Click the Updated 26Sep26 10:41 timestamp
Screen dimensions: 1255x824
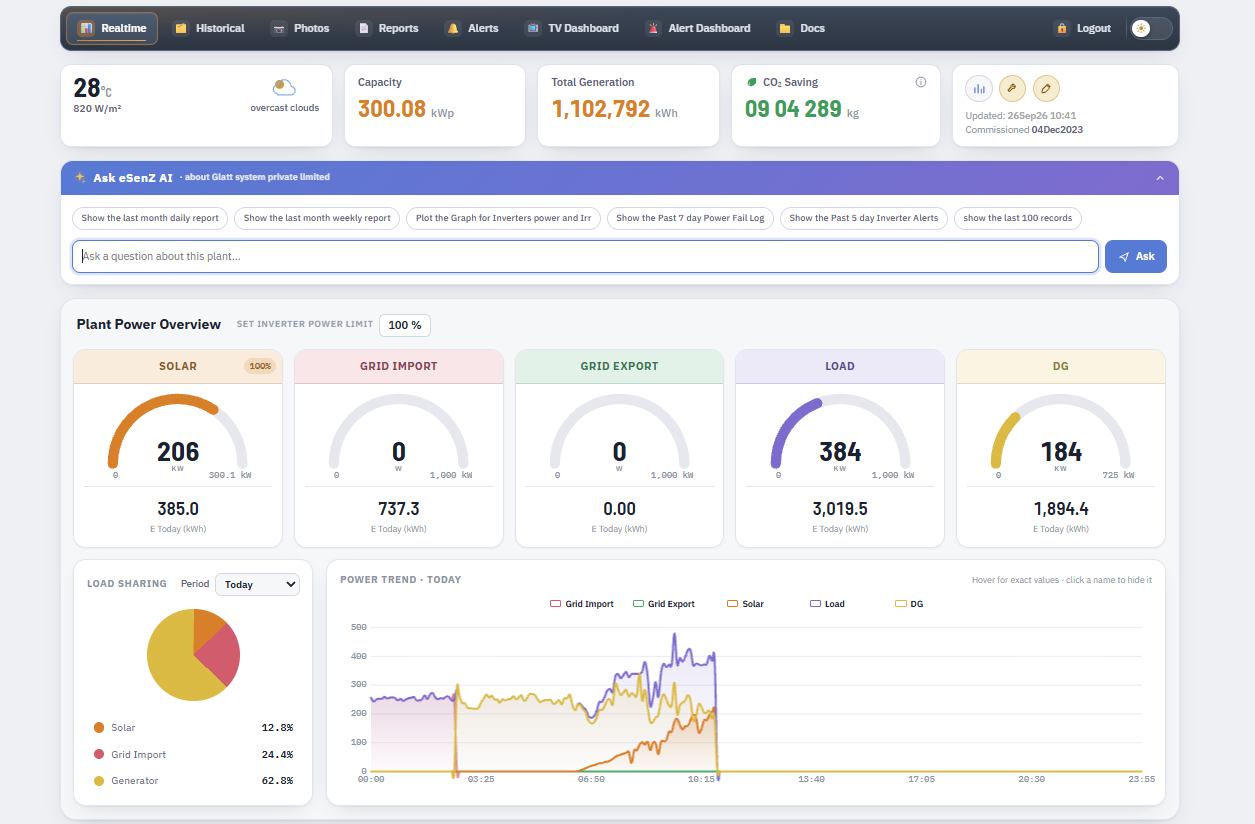[x=1021, y=116]
